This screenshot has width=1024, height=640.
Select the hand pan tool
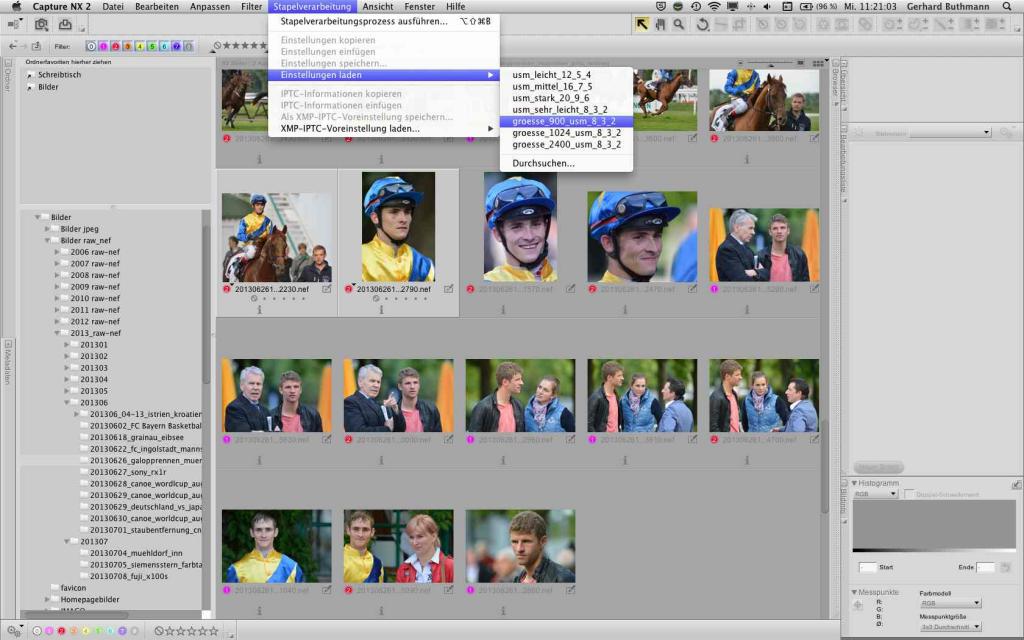pos(660,25)
